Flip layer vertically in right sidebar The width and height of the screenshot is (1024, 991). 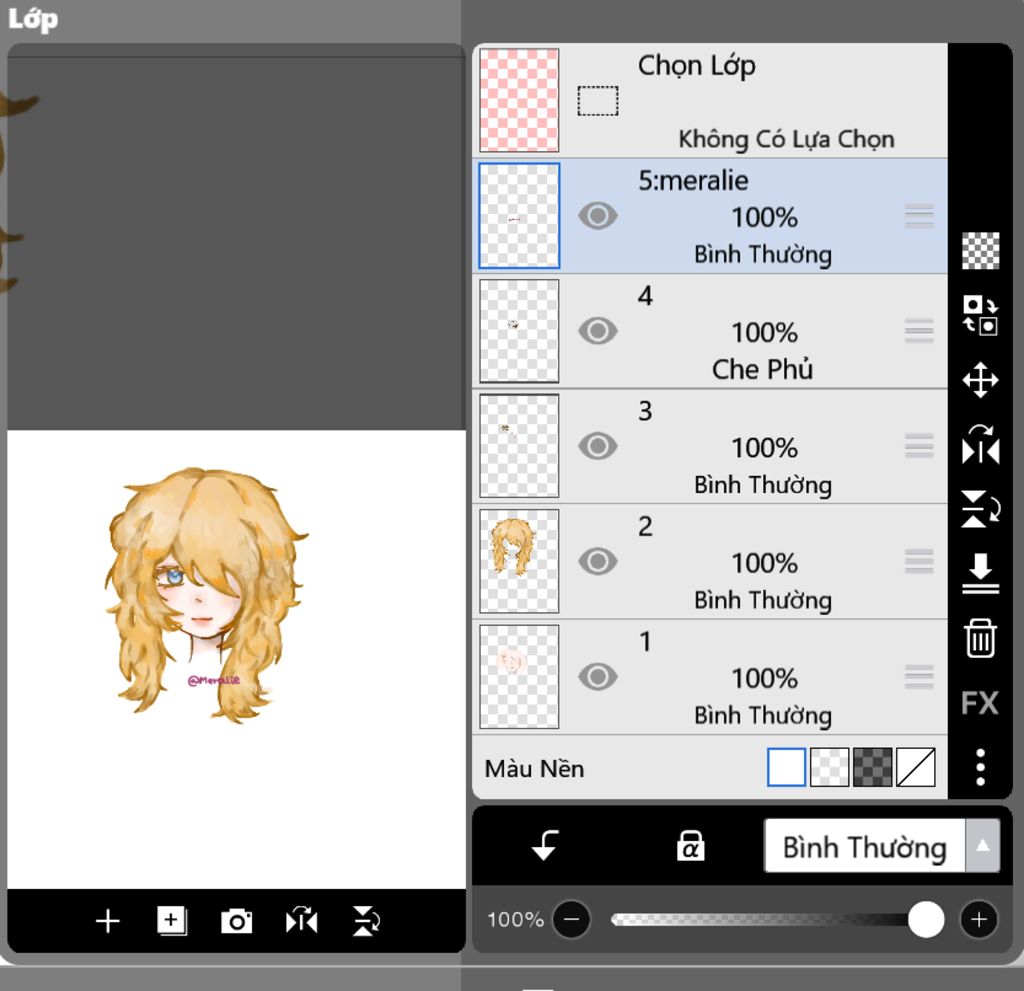[980, 509]
